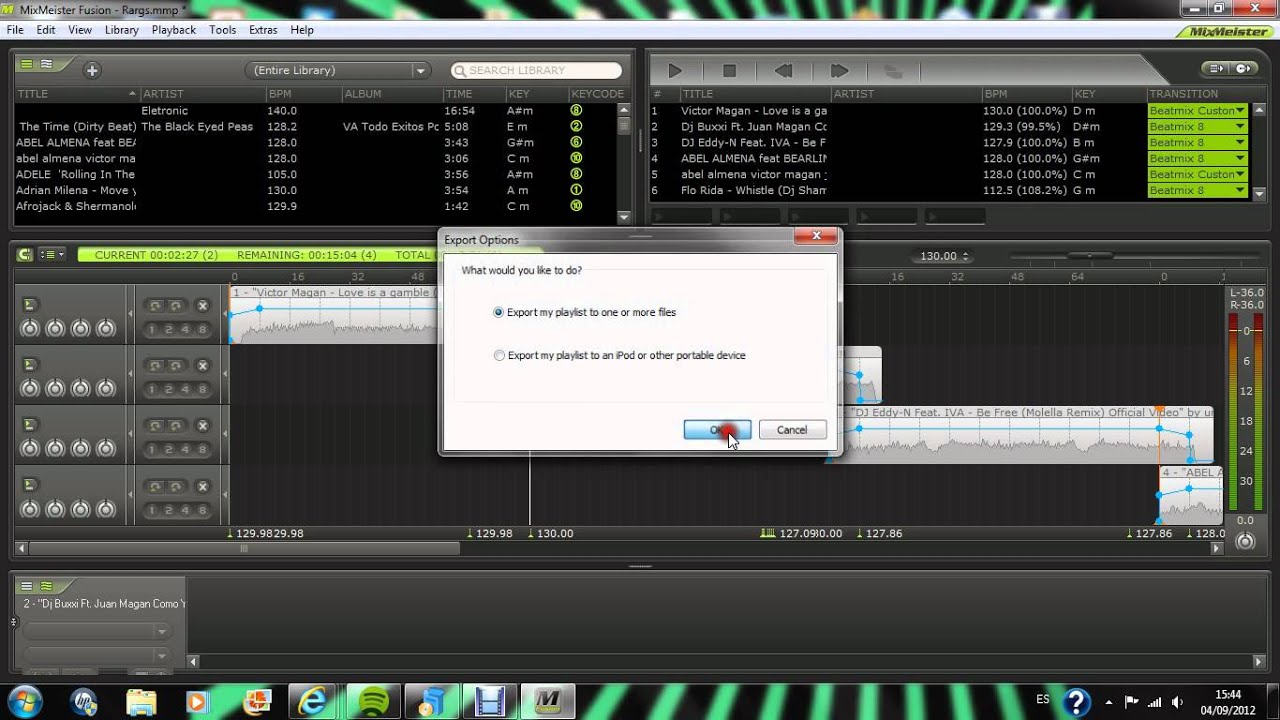Click the playlist options right-side icon
Image resolution: width=1280 pixels, height=720 pixels.
tap(1243, 68)
